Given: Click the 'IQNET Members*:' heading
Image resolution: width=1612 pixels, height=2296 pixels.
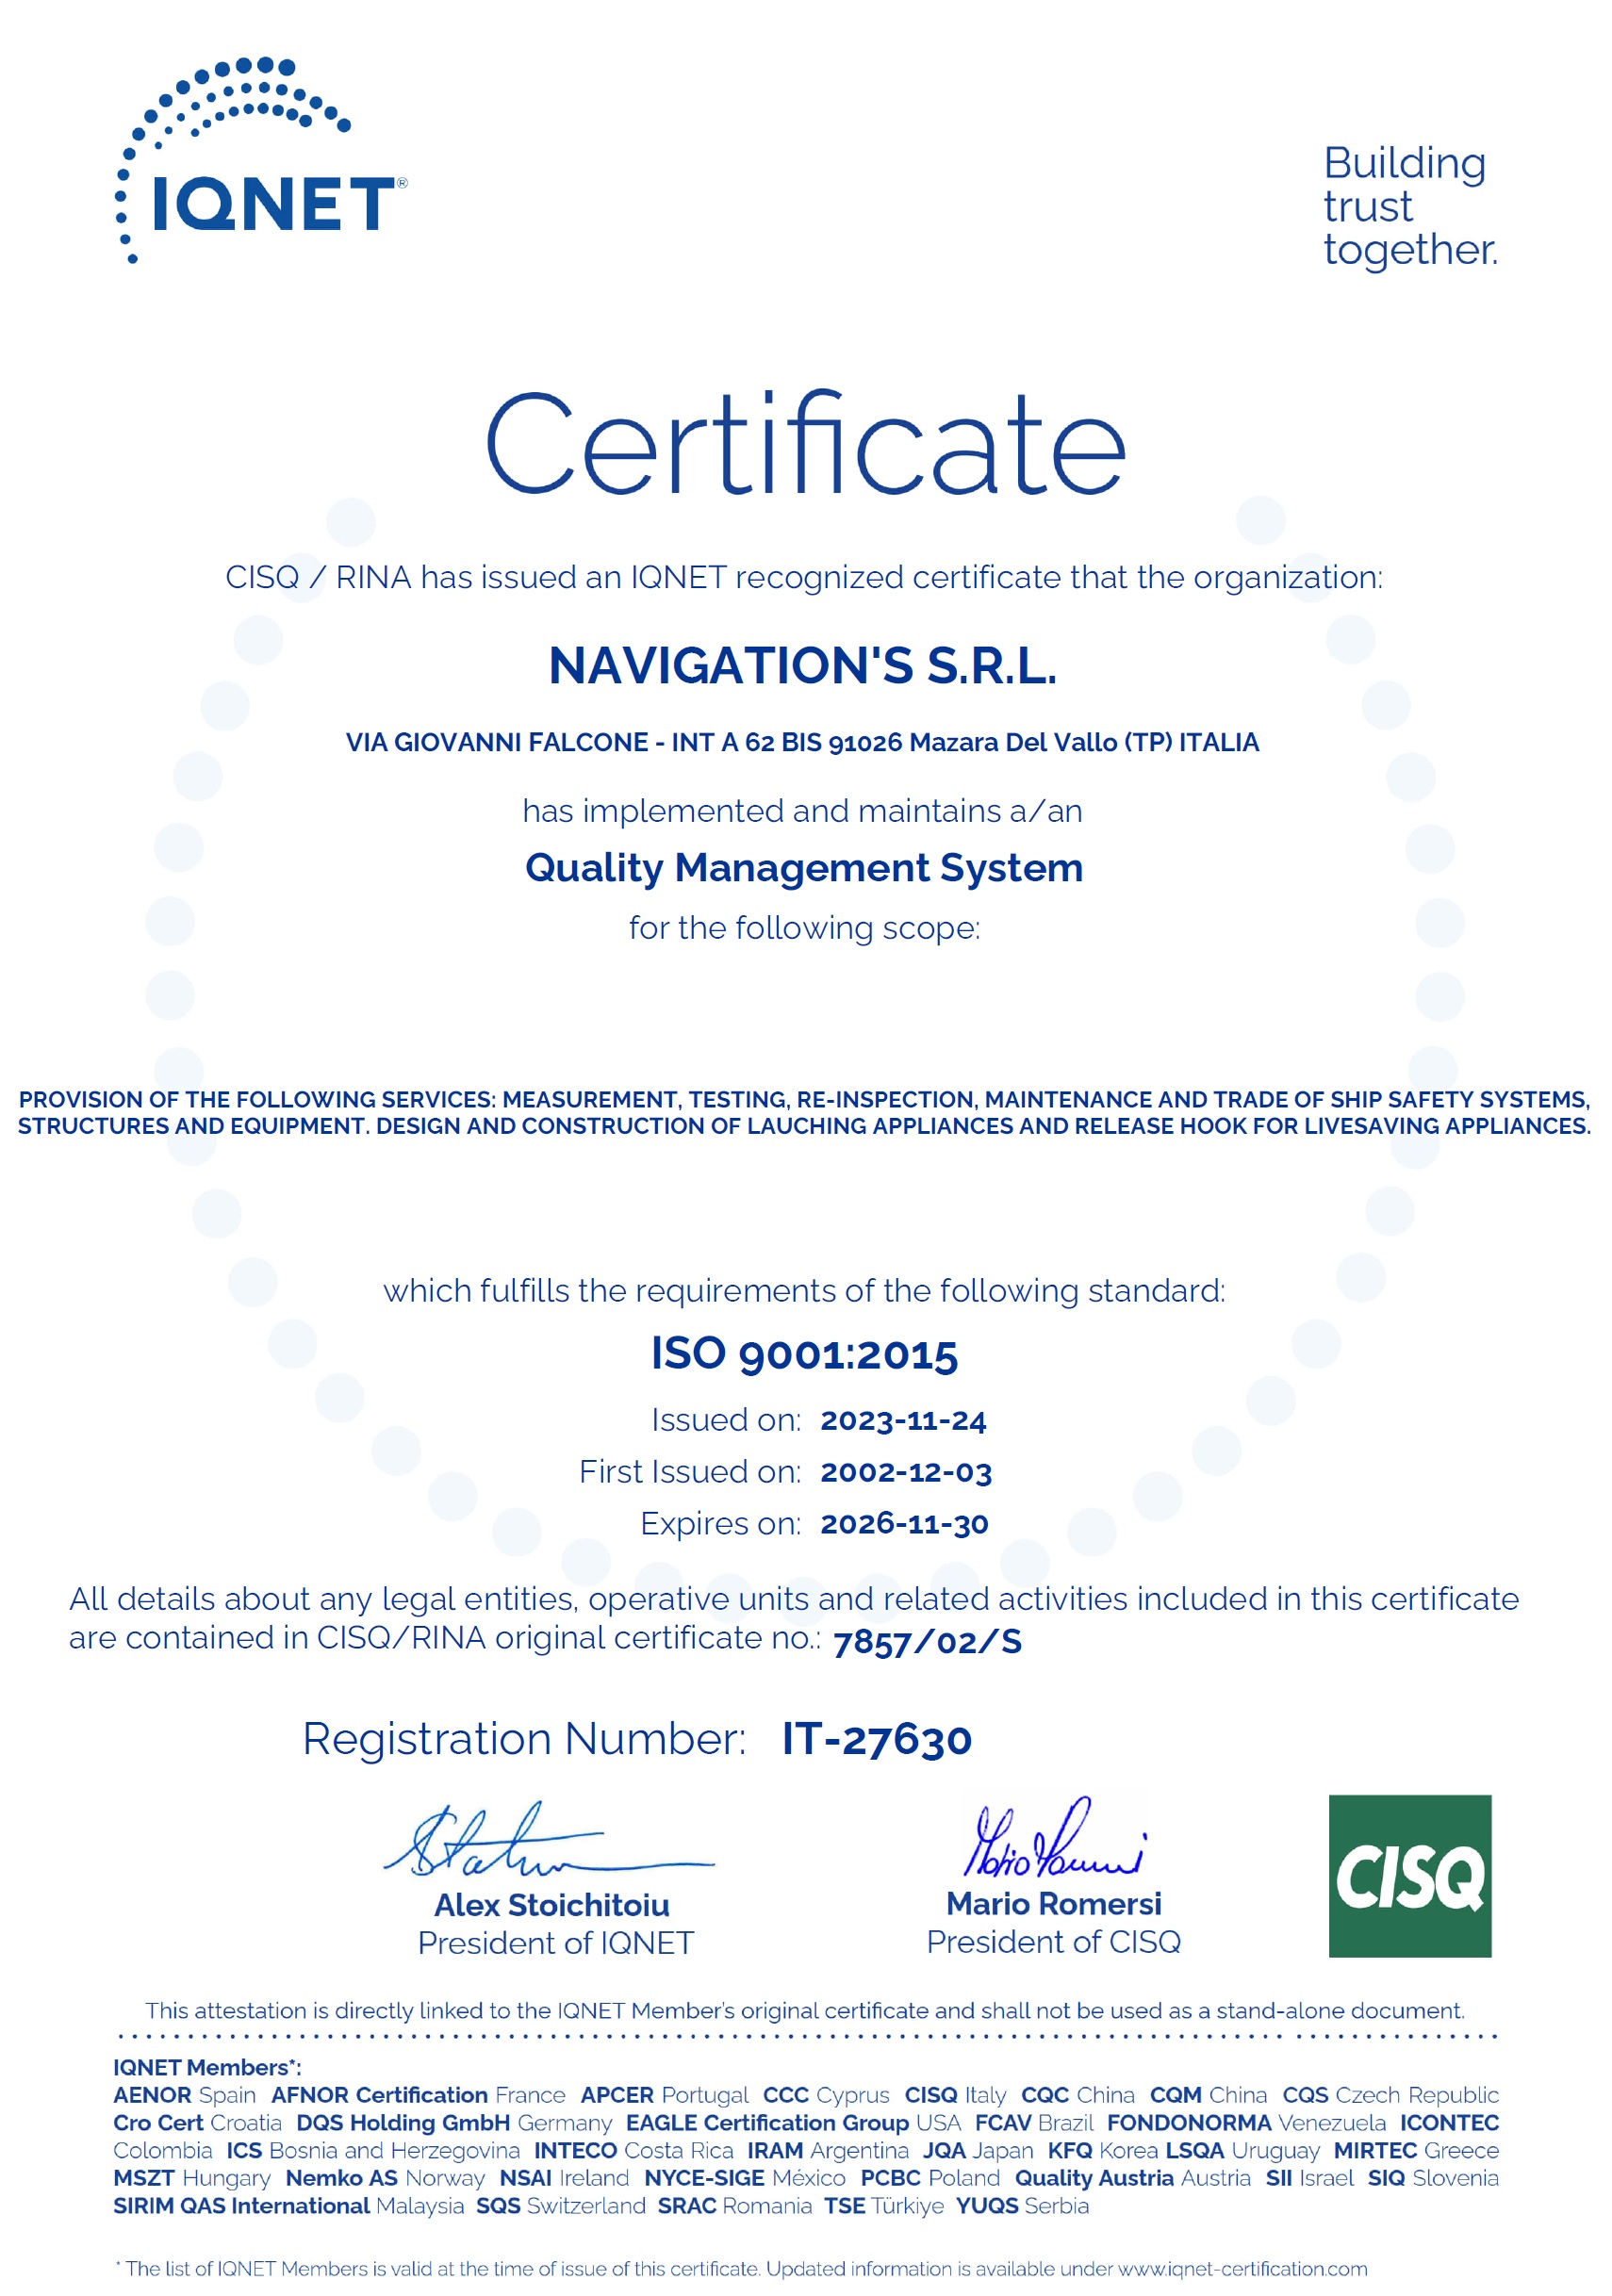Looking at the screenshot, I should pyautogui.click(x=207, y=2068).
